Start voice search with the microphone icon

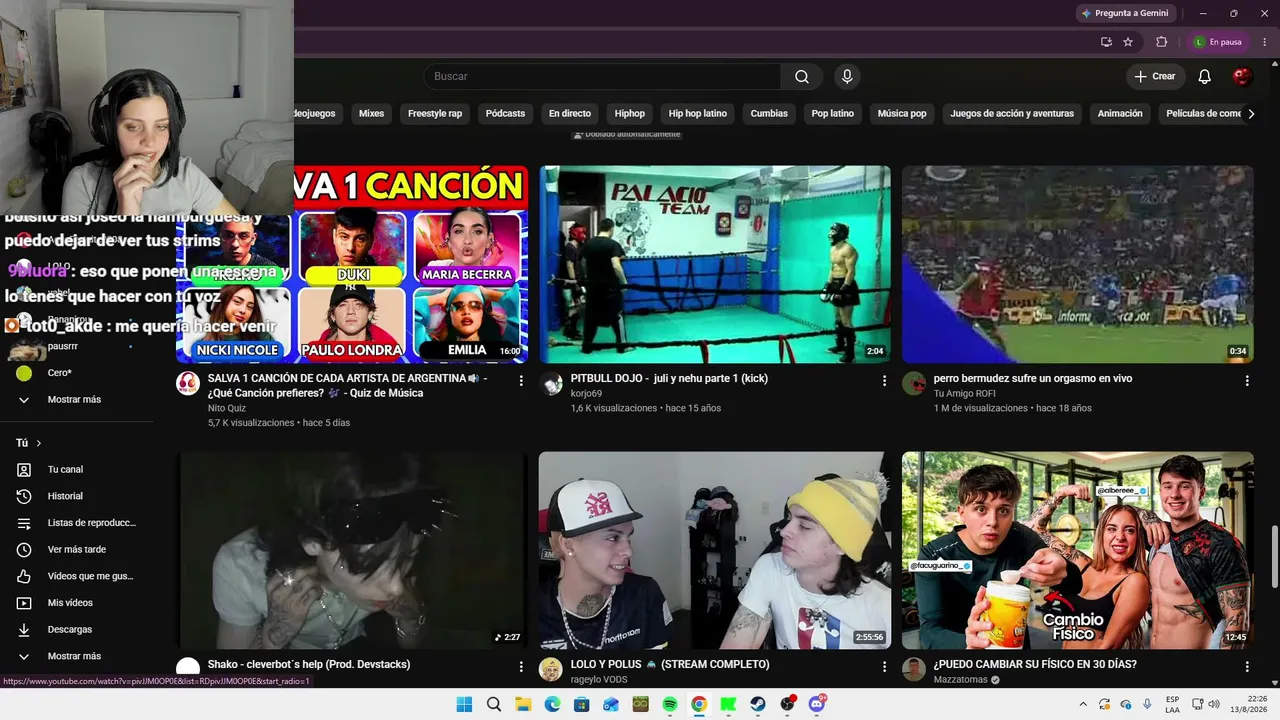[847, 77]
